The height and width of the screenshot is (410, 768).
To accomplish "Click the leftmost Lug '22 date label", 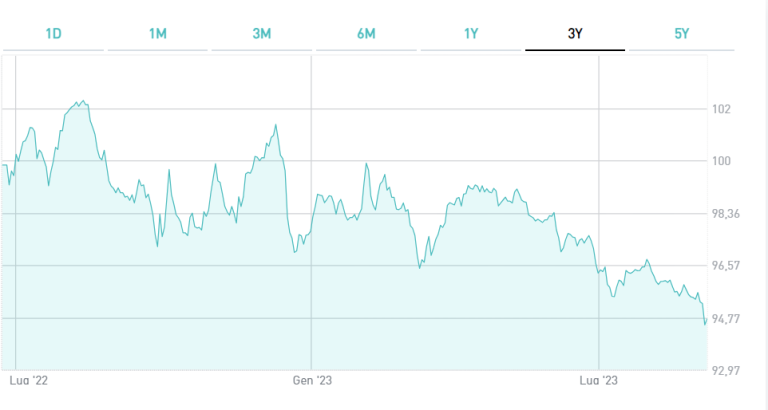I will 28,380.
